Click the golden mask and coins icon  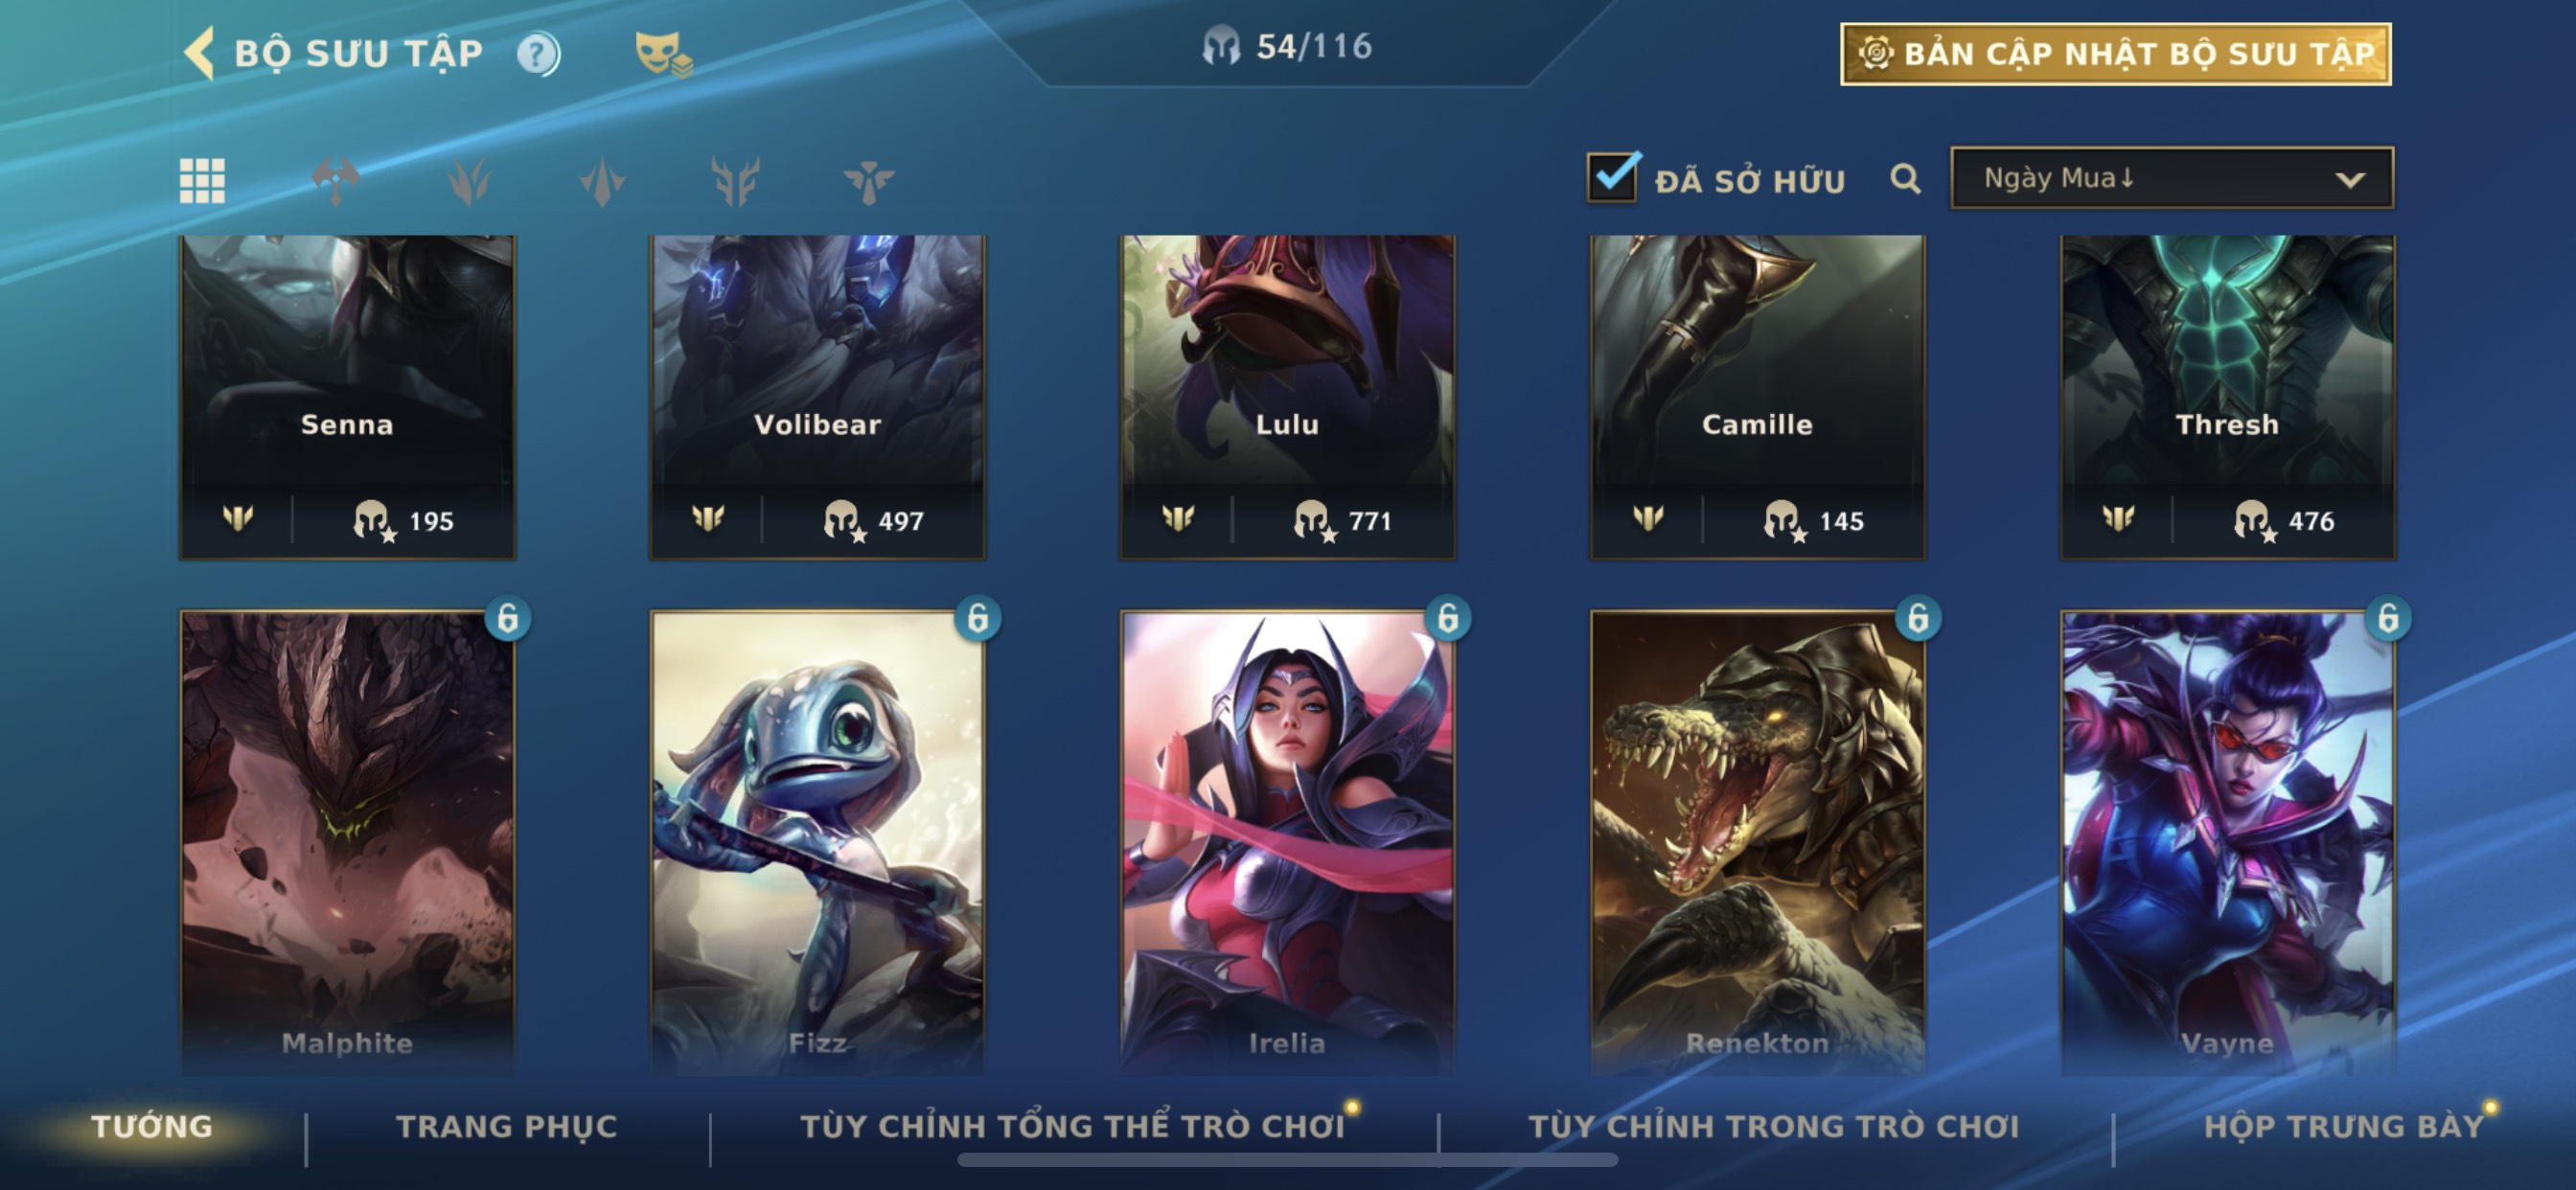(x=663, y=53)
